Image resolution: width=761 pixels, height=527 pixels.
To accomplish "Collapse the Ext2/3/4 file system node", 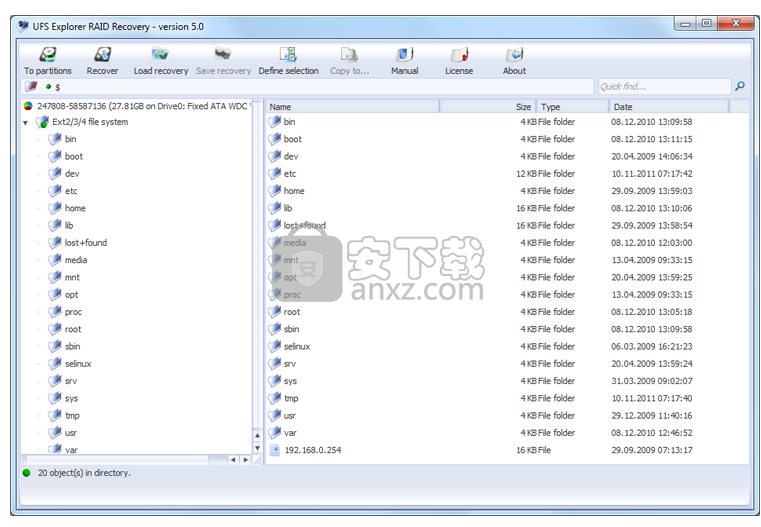I will (26, 123).
